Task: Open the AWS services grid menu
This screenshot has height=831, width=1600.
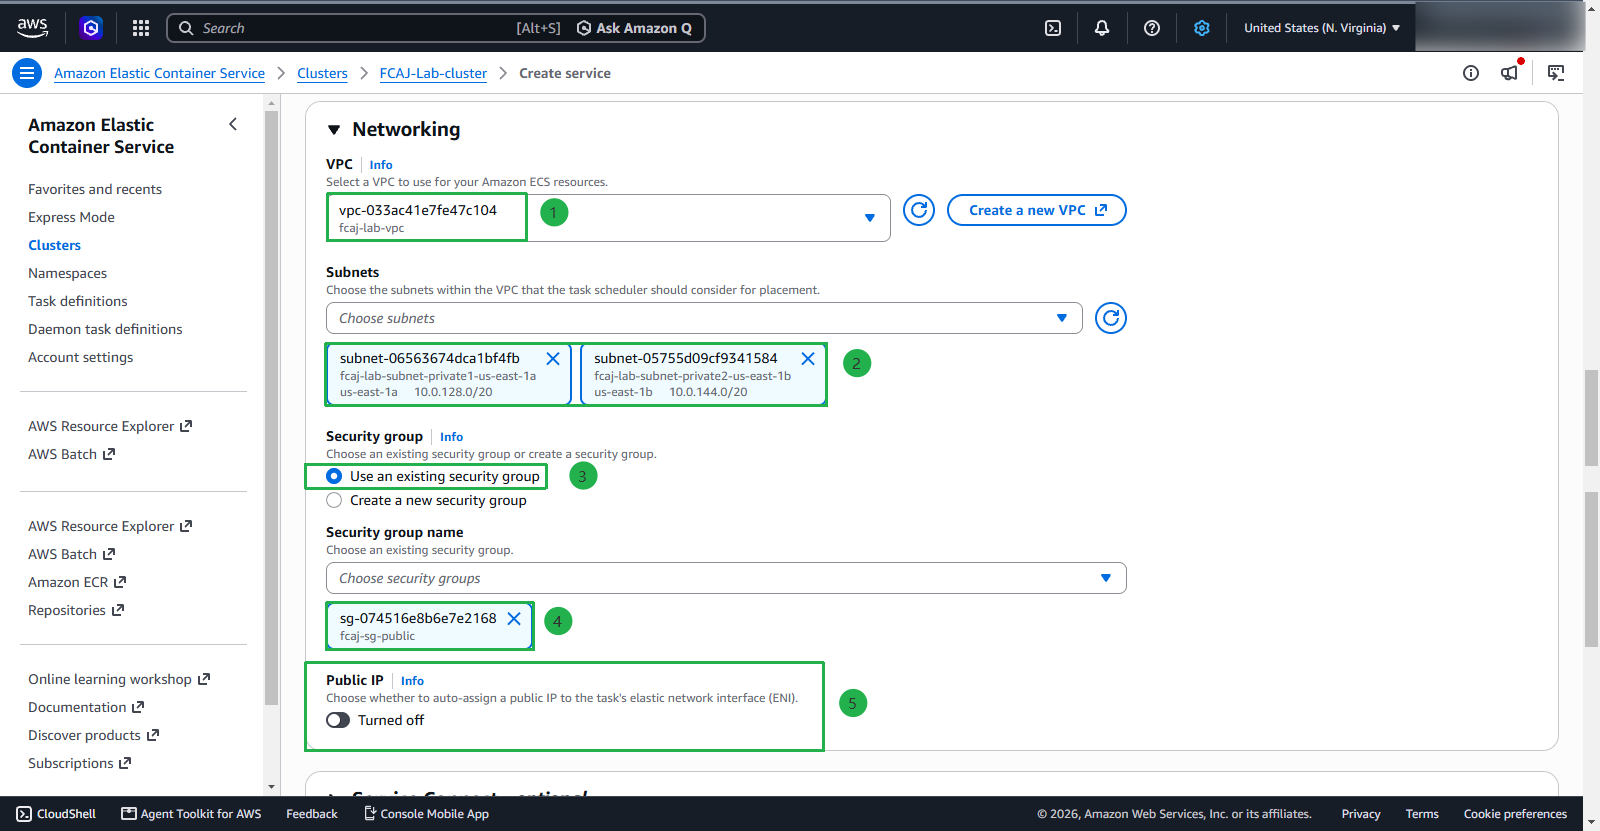Action: [141, 28]
